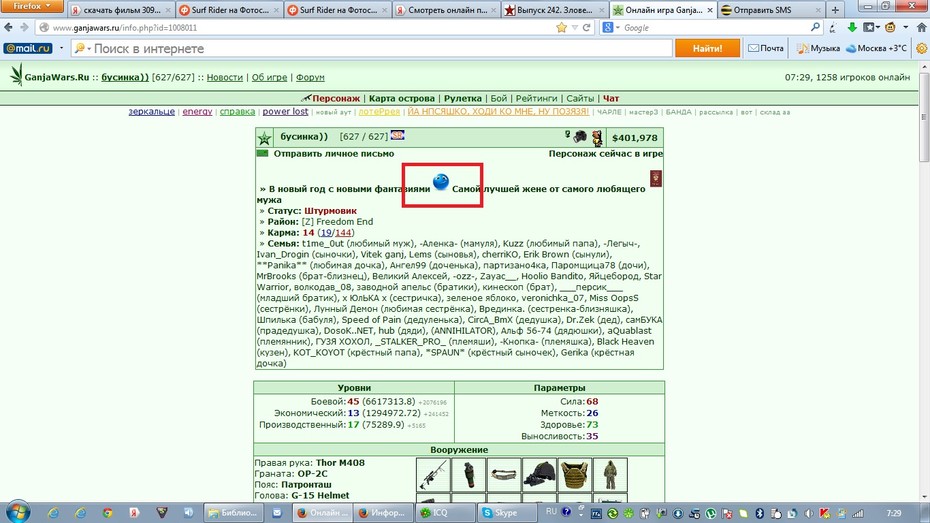Image resolution: width=930 pixels, height=523 pixels.
Task: Open the OP-2C grenade thumbnail
Action: 469,475
